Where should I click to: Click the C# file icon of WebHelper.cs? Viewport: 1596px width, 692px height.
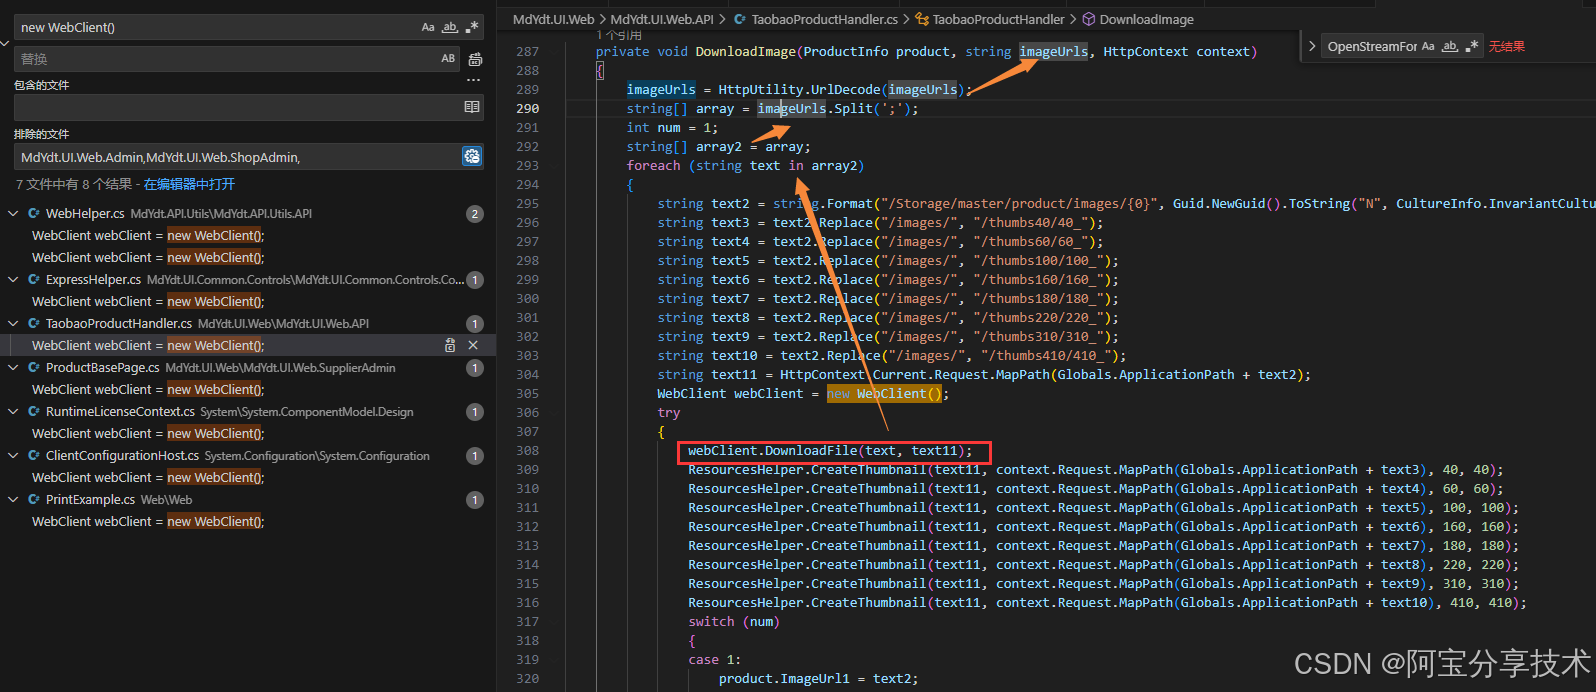(34, 213)
